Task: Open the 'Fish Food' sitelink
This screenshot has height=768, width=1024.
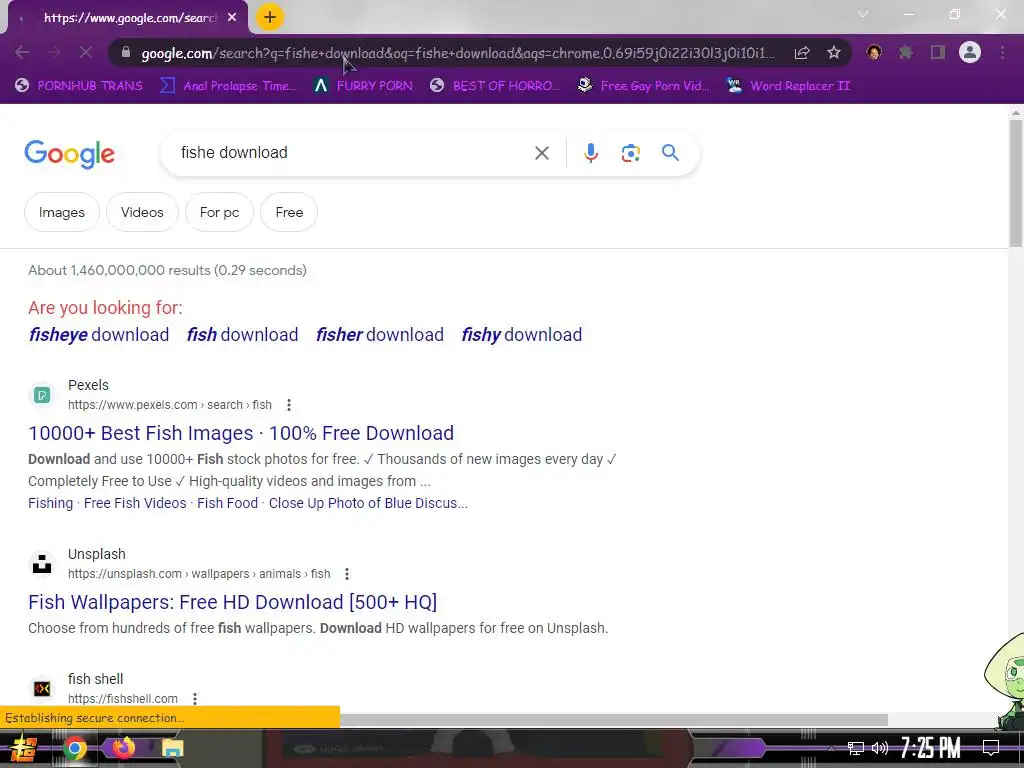Action: pos(227,503)
